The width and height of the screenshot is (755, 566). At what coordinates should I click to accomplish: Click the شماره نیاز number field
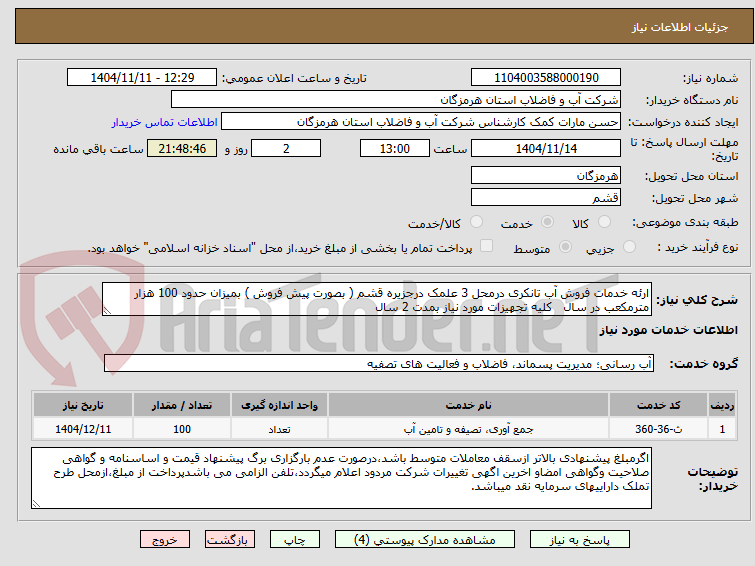(x=546, y=78)
